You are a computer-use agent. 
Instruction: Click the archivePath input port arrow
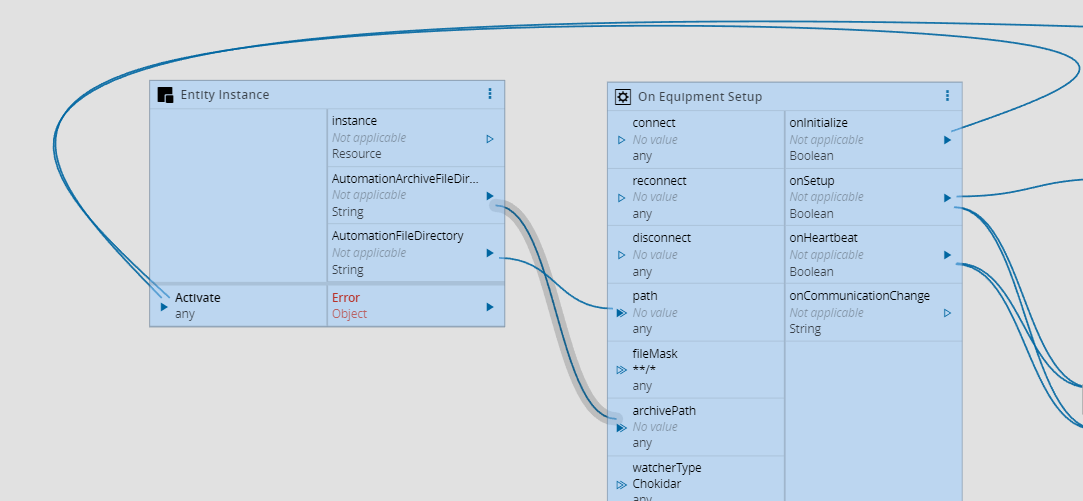point(621,428)
